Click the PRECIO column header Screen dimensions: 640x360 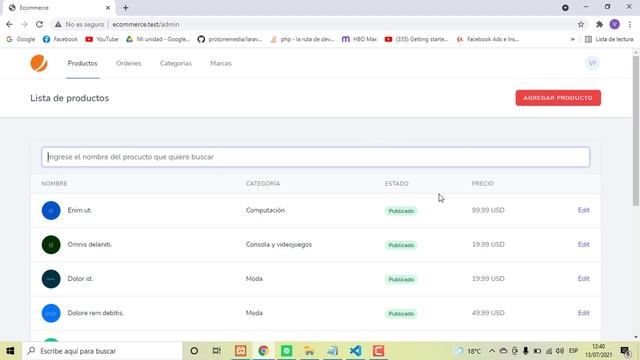(x=482, y=184)
